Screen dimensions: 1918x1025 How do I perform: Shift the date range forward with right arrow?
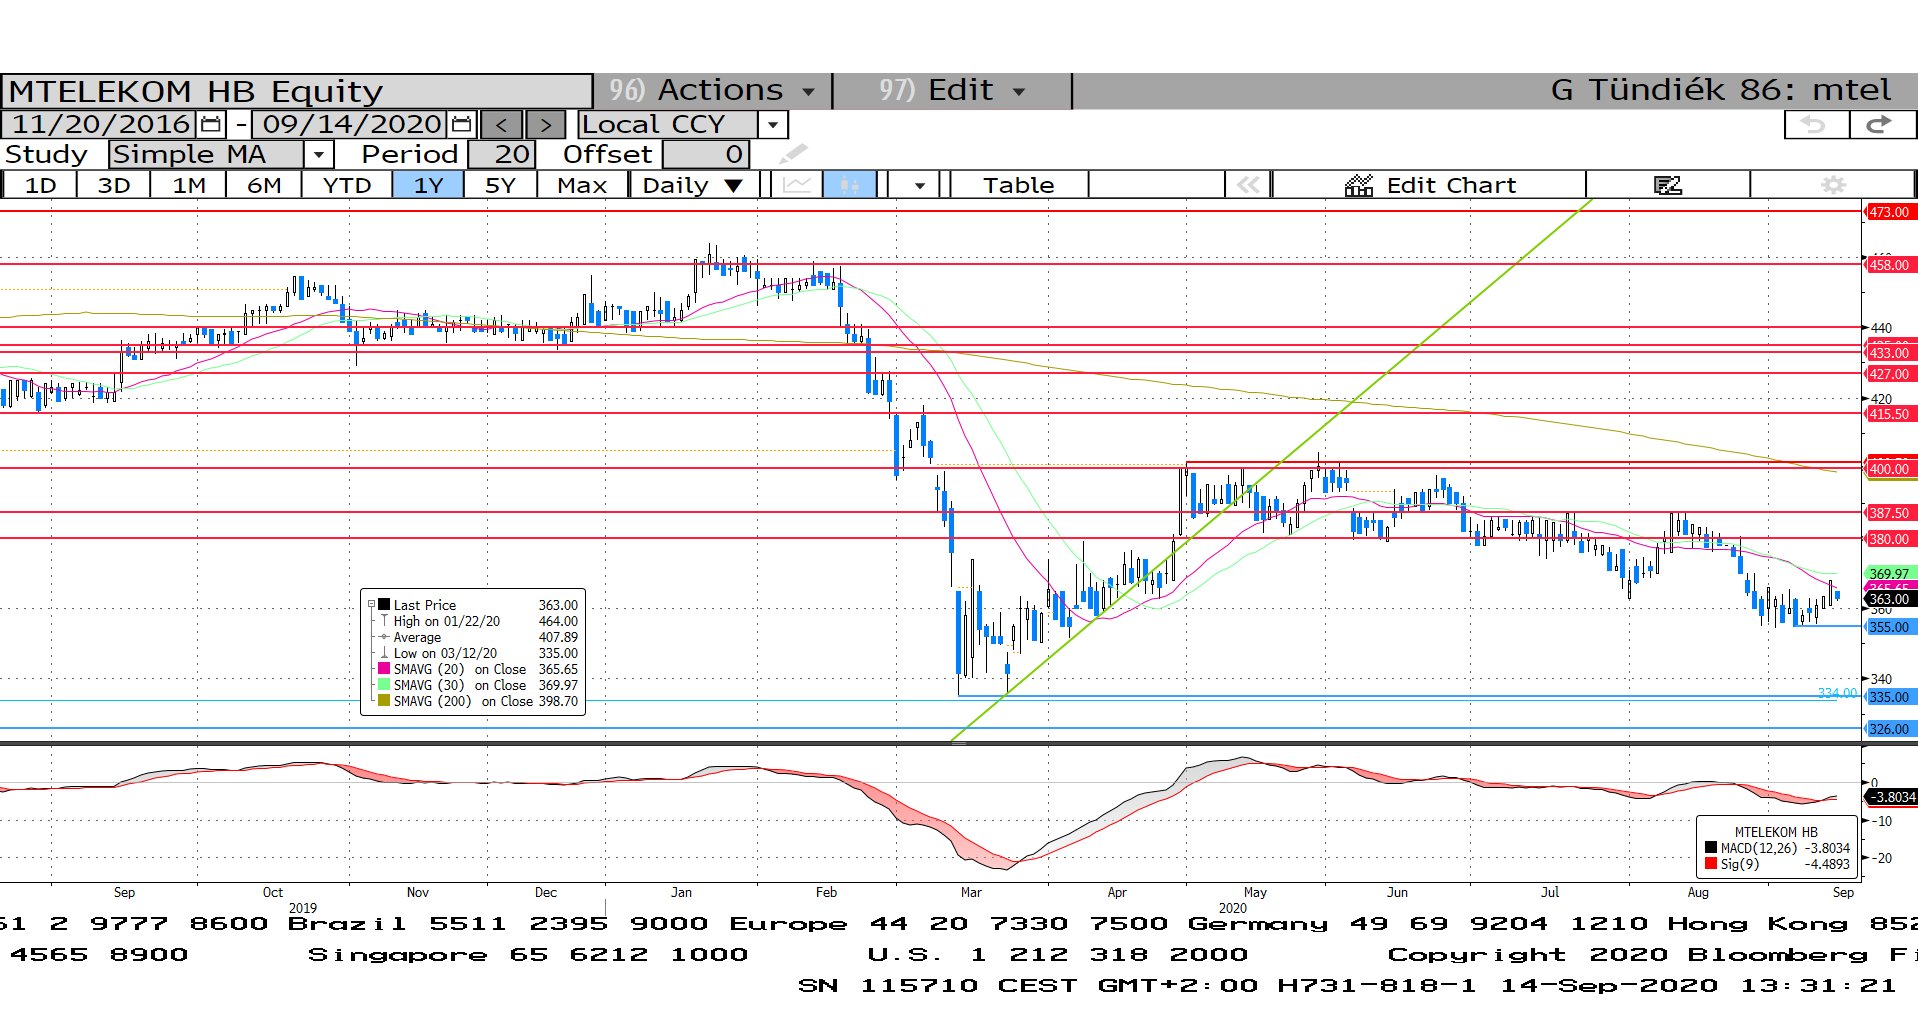click(546, 125)
